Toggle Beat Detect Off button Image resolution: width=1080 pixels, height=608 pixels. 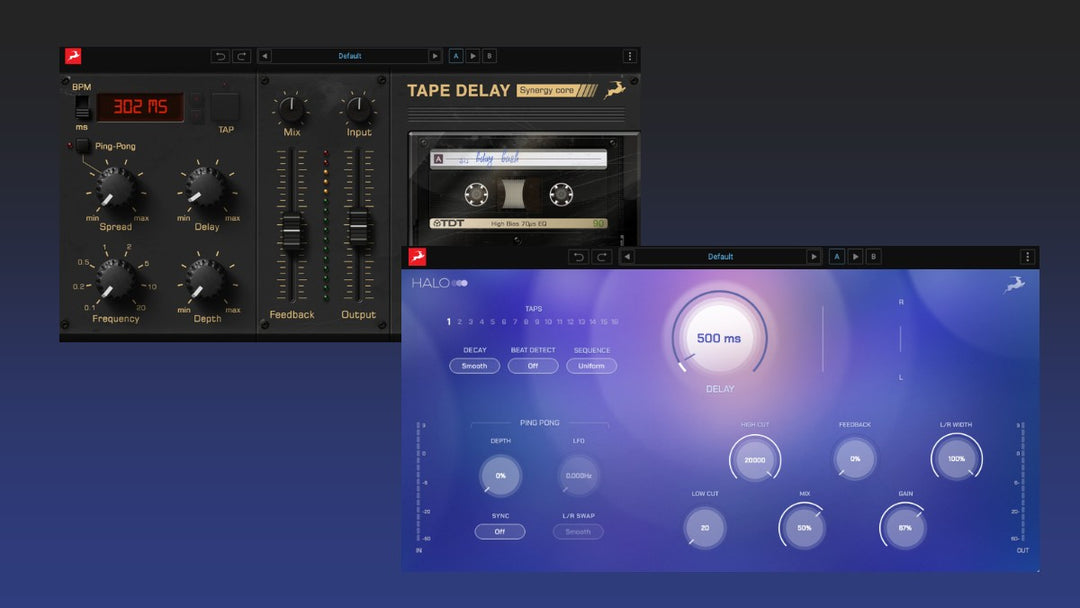point(532,366)
